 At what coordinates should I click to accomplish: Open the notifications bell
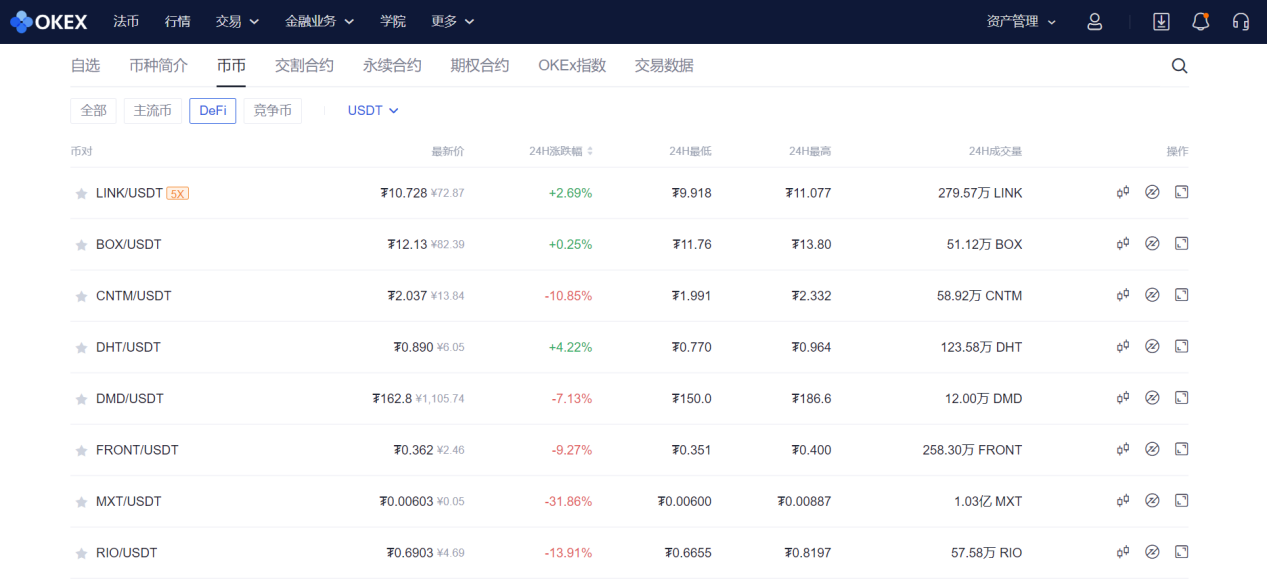(x=1201, y=21)
